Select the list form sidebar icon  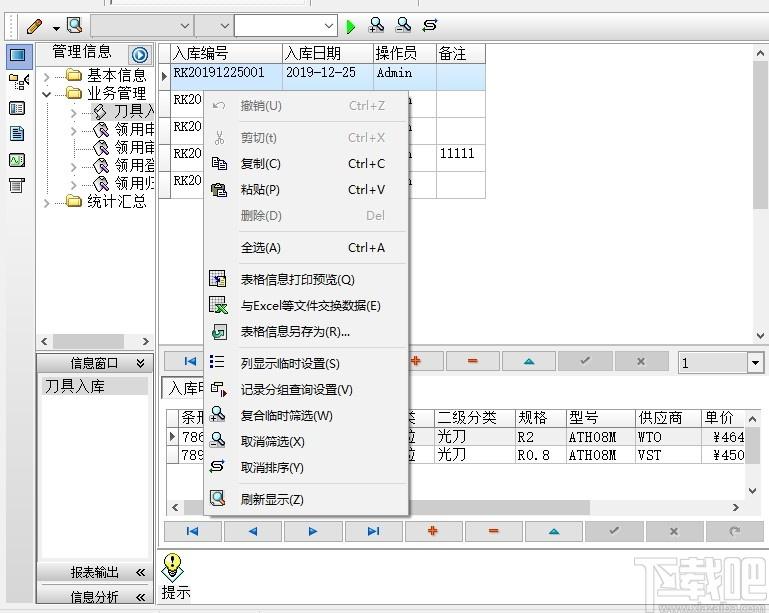[x=17, y=108]
